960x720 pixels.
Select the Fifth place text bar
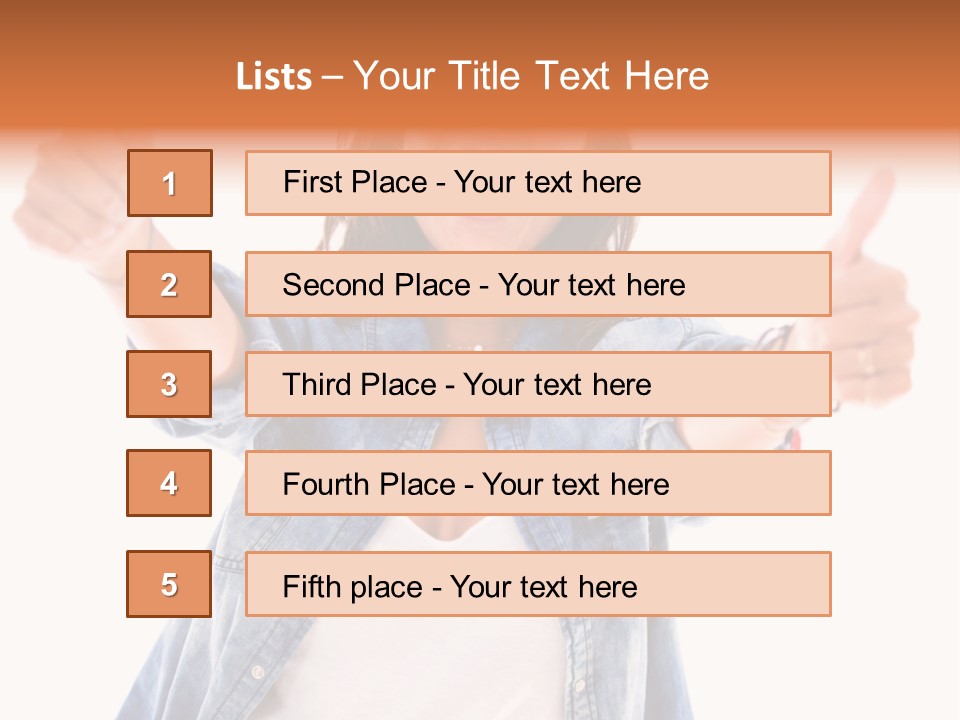coord(538,584)
